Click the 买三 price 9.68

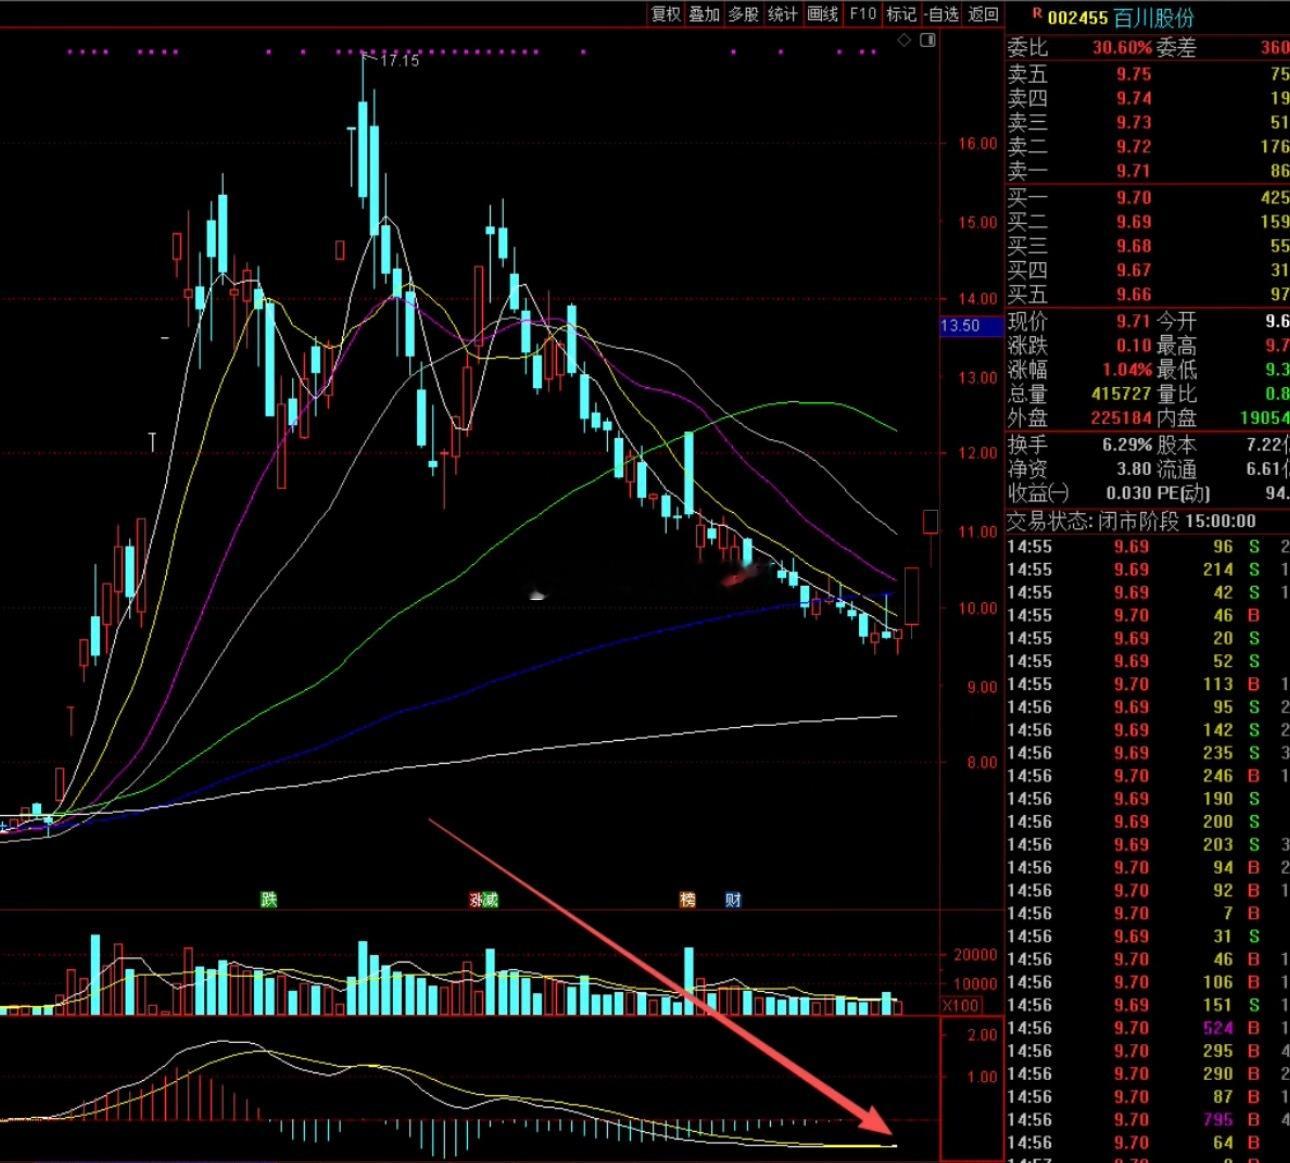pyautogui.click(x=1134, y=246)
